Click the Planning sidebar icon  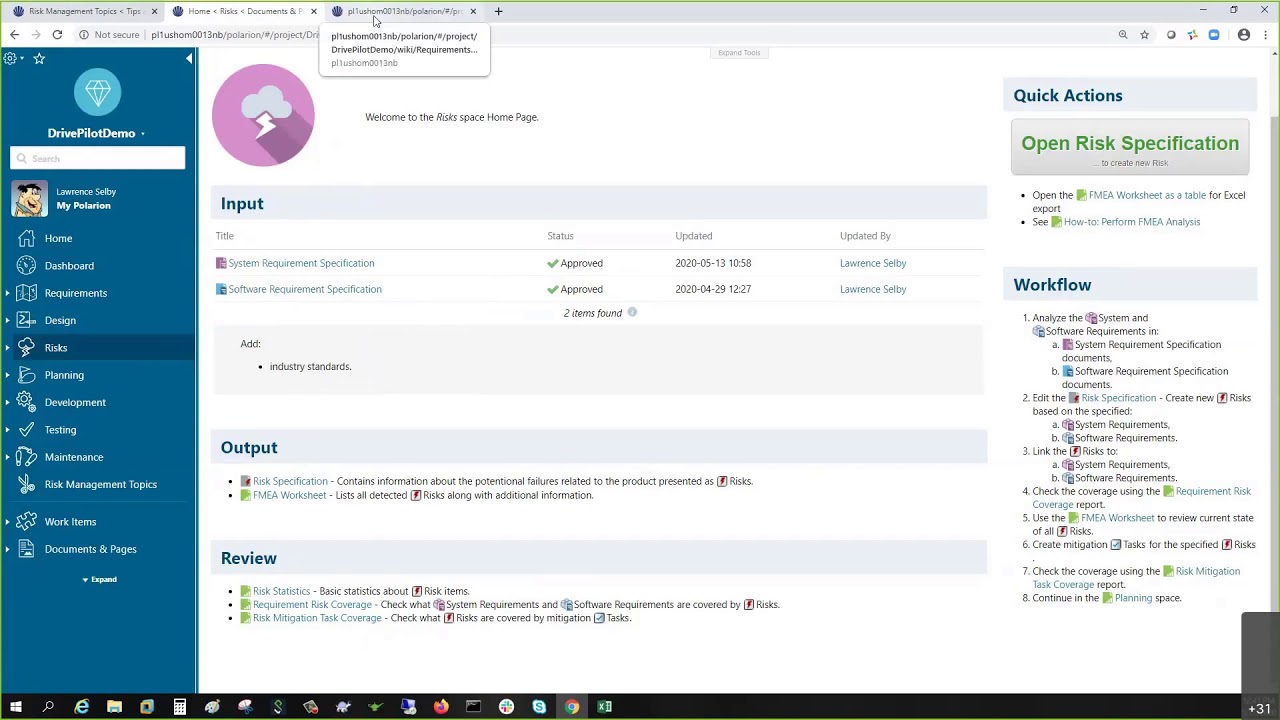[x=26, y=375]
